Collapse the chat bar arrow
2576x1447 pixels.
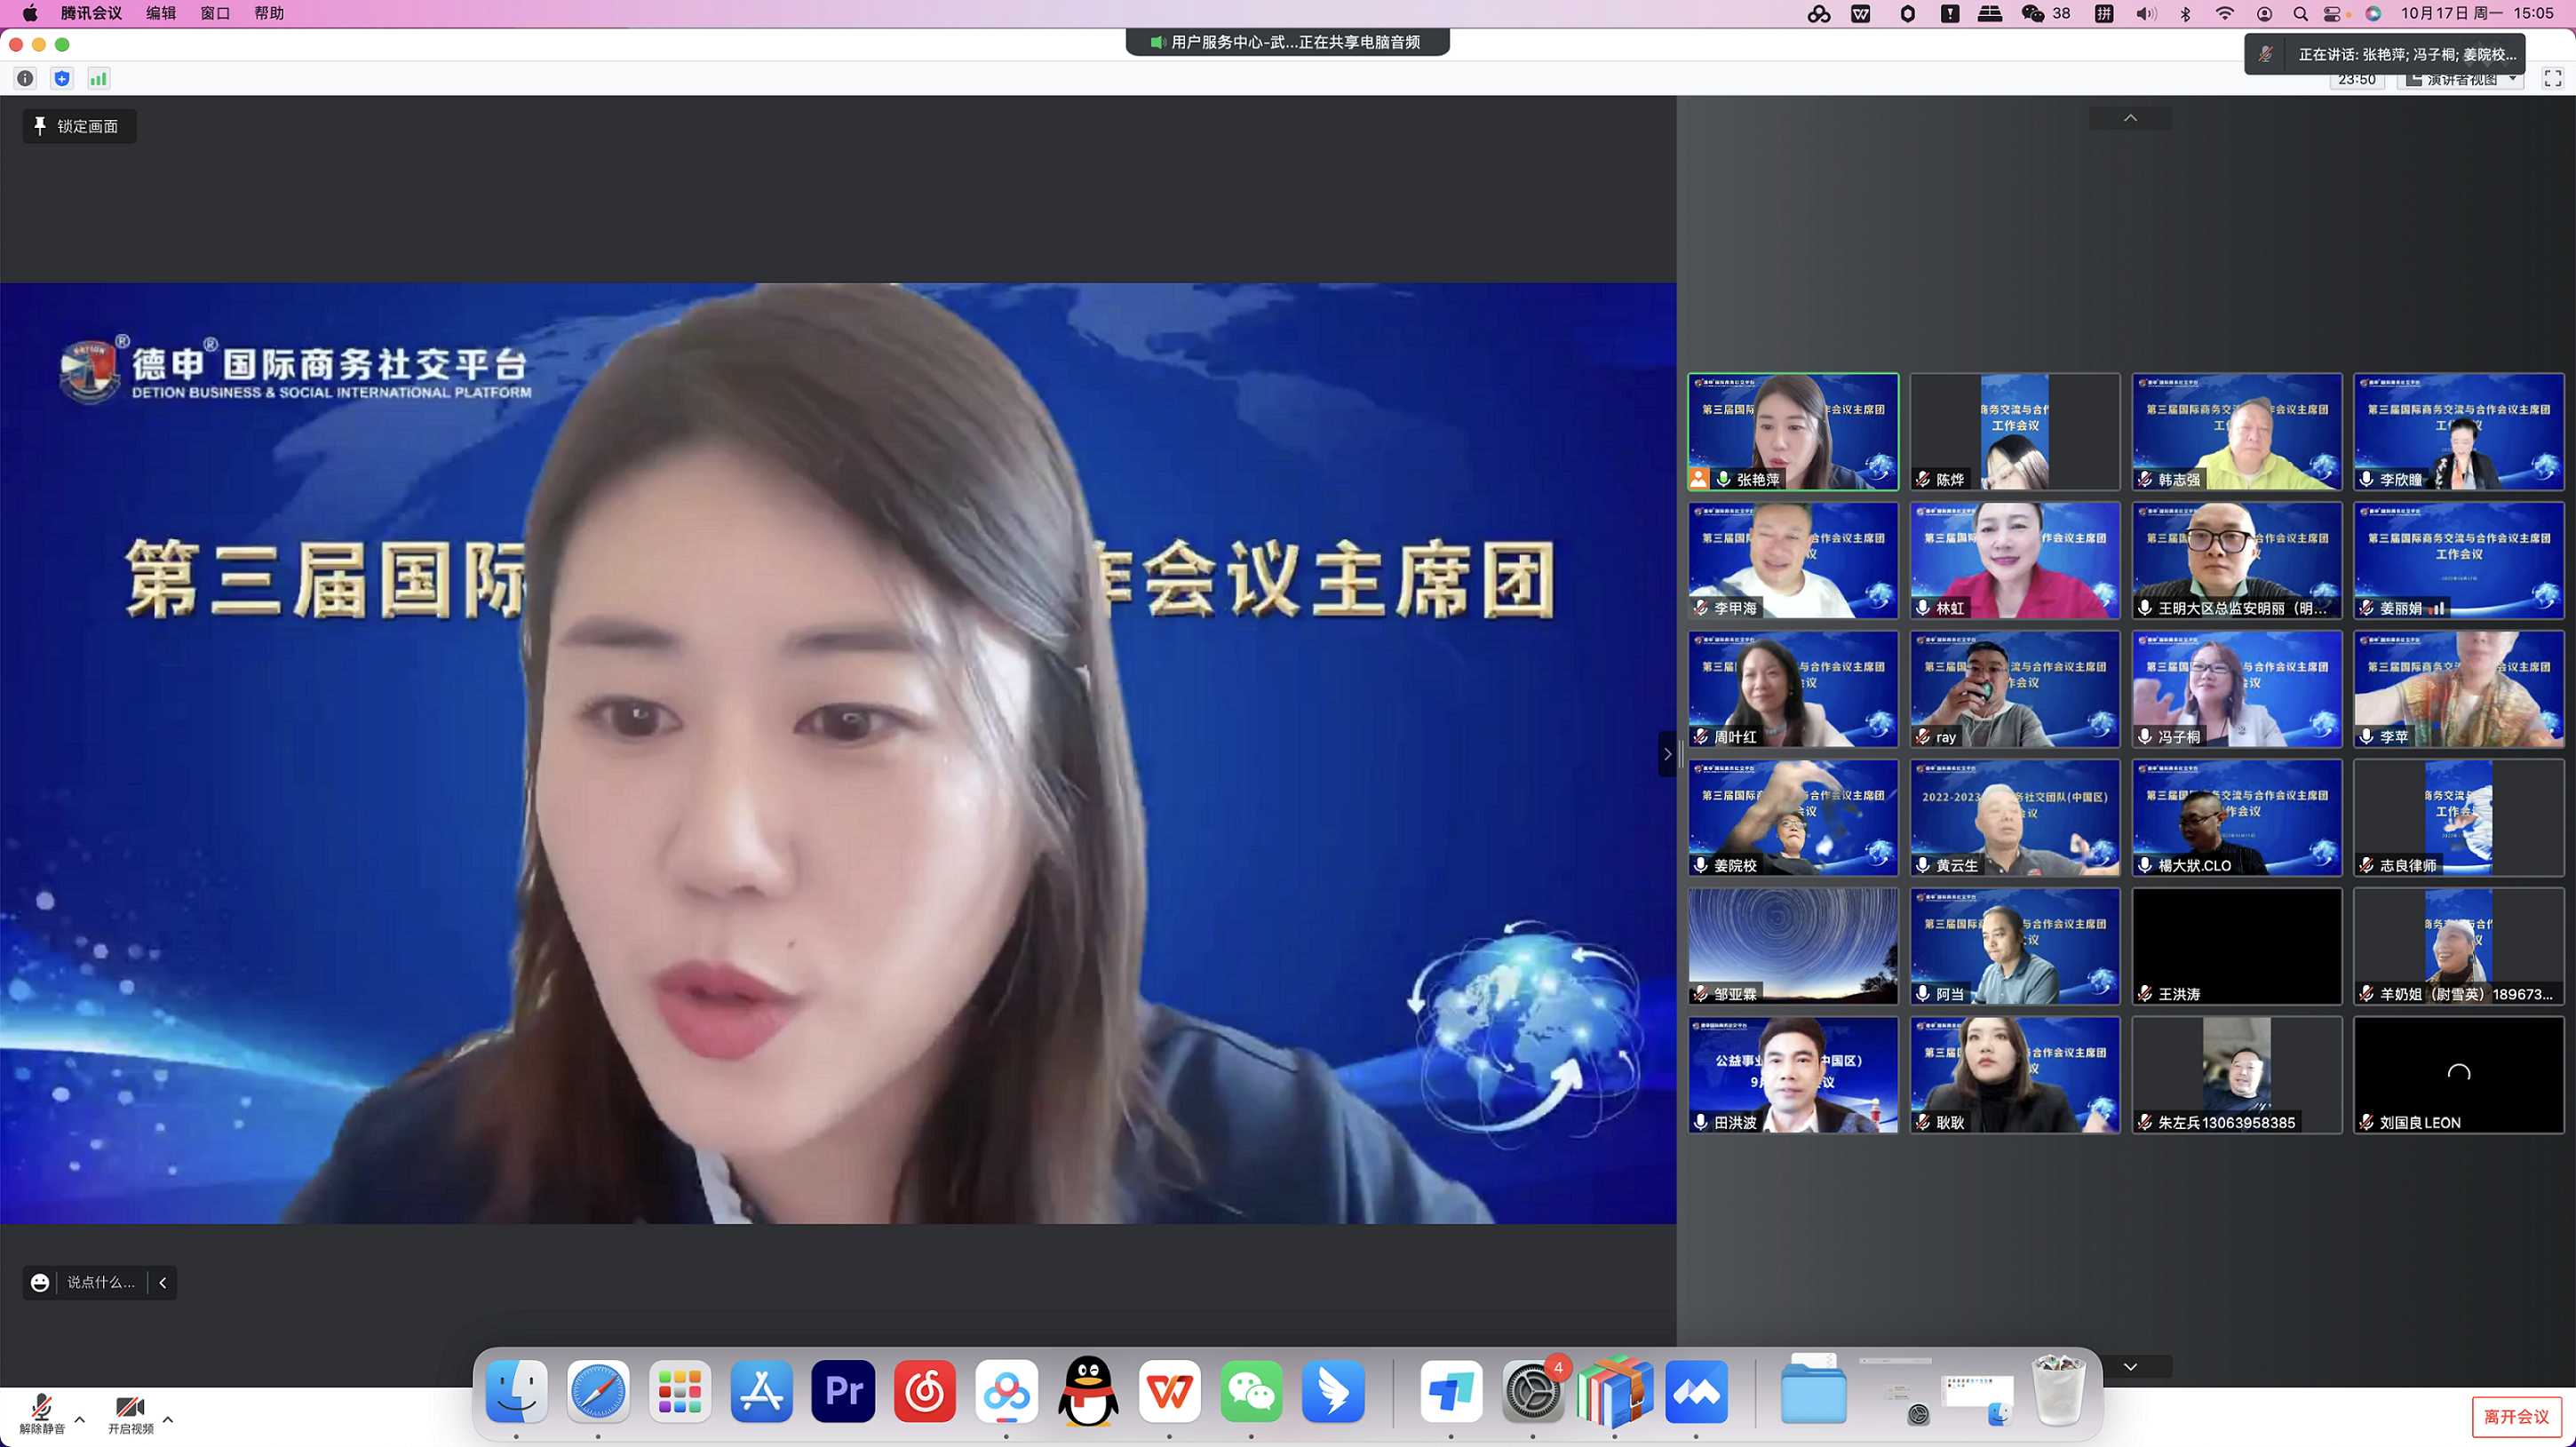pyautogui.click(x=163, y=1282)
